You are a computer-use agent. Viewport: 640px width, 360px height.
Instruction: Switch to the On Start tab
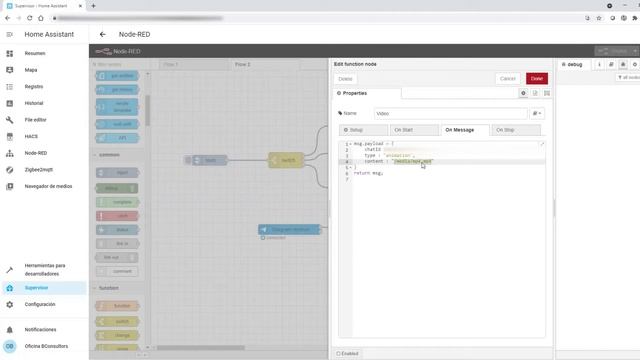click(414, 130)
